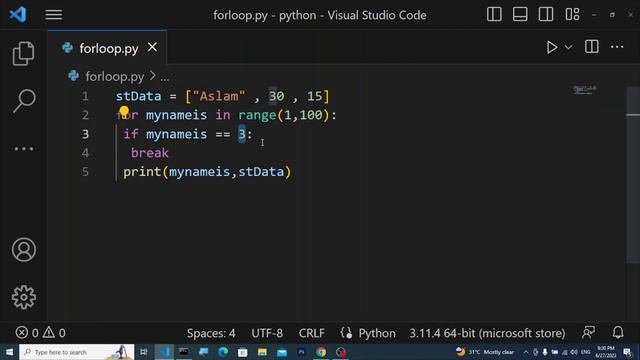
Task: Click range in the for statement
Action: [257, 115]
